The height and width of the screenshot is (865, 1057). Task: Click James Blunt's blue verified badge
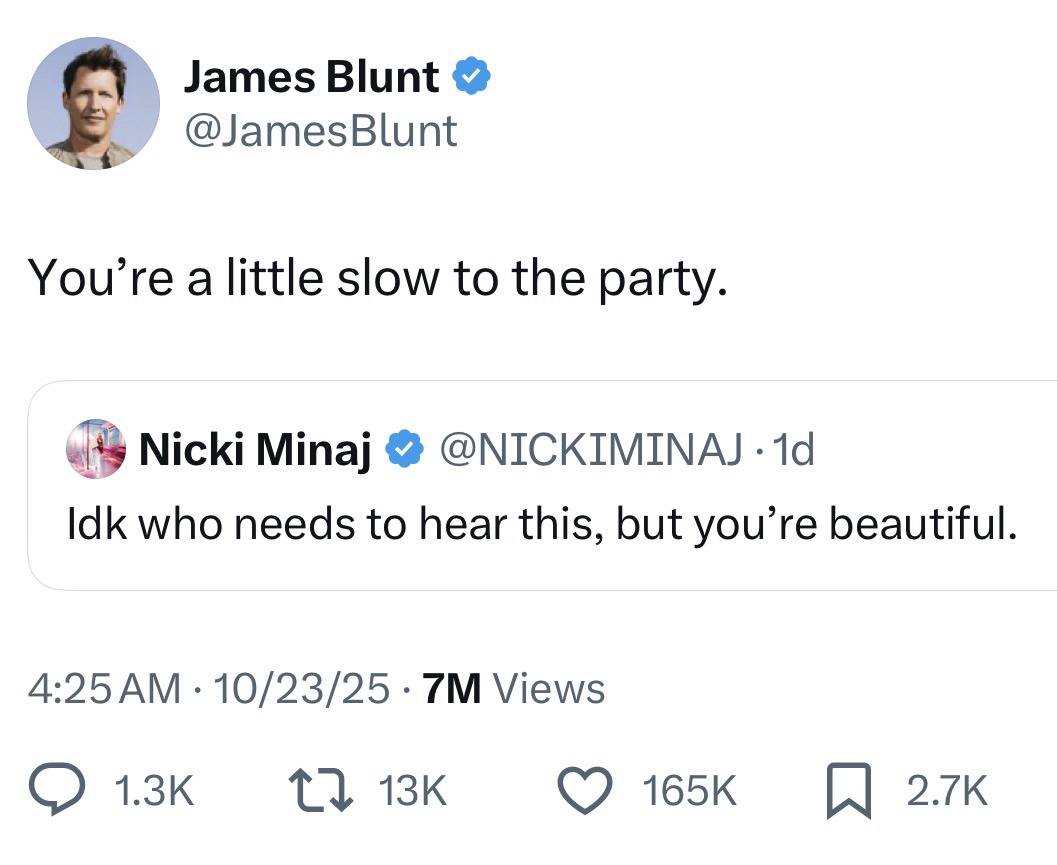coord(472,78)
